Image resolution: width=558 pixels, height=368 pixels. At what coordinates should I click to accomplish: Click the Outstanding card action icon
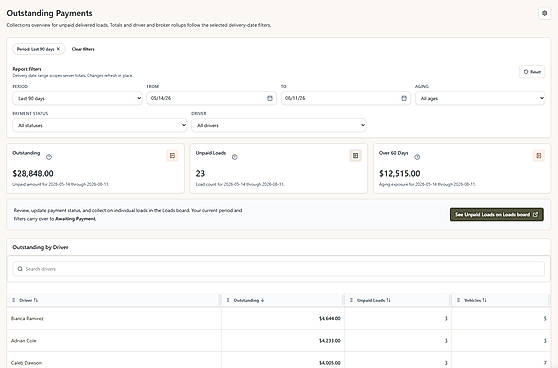coord(172,156)
